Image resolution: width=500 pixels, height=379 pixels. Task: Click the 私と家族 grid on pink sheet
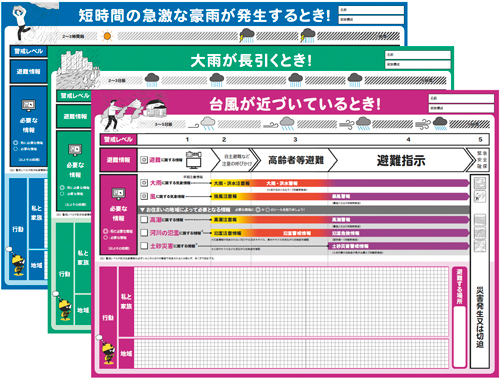291,301
